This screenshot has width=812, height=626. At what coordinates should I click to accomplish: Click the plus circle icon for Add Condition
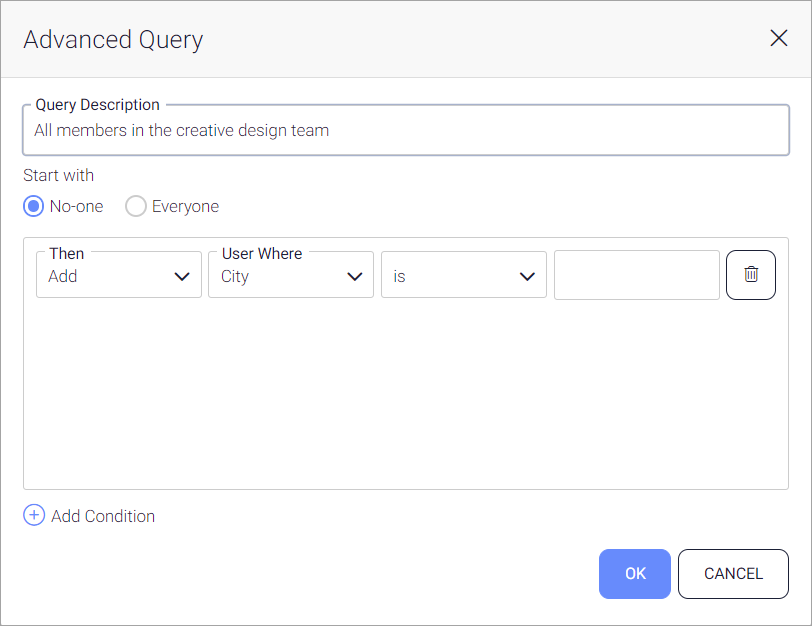34,516
